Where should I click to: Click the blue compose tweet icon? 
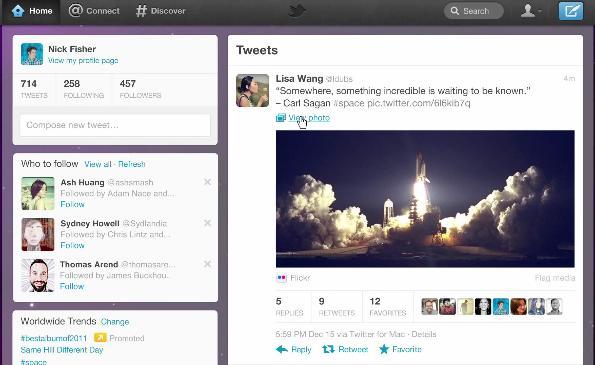570,11
